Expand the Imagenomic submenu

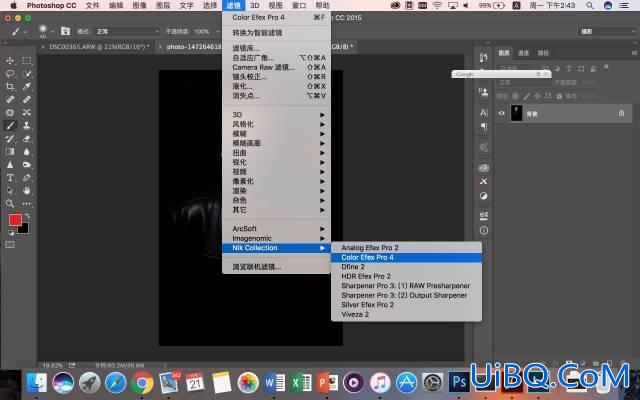(276, 238)
